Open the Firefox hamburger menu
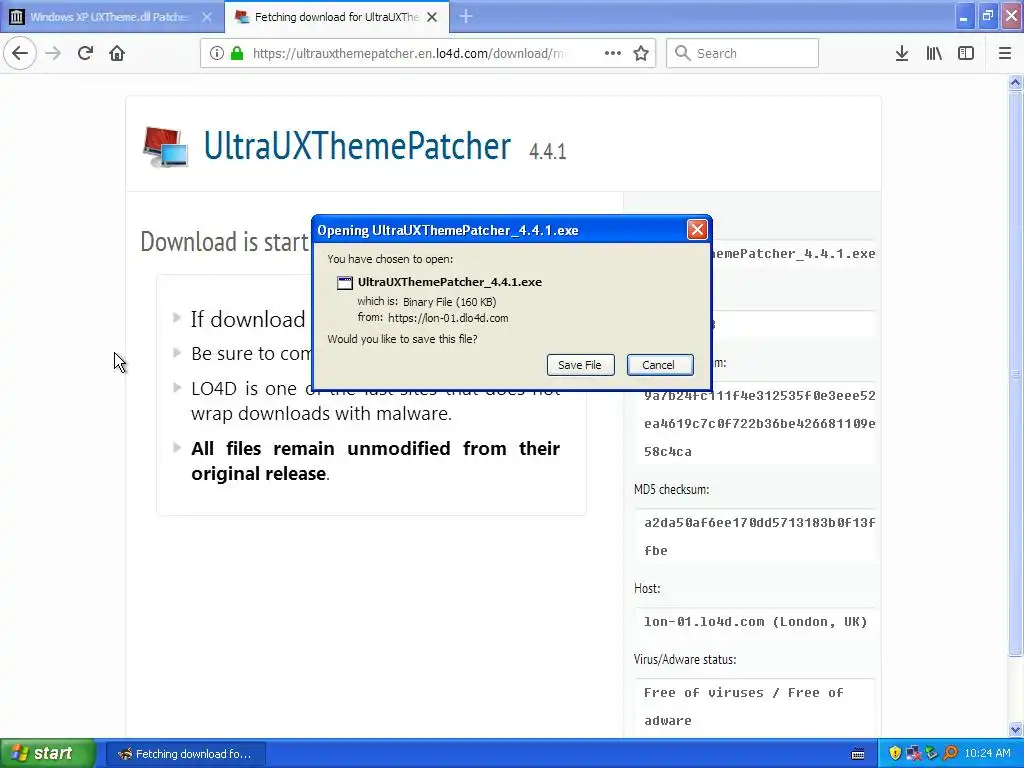The height and width of the screenshot is (768, 1024). pyautogui.click(x=1004, y=53)
